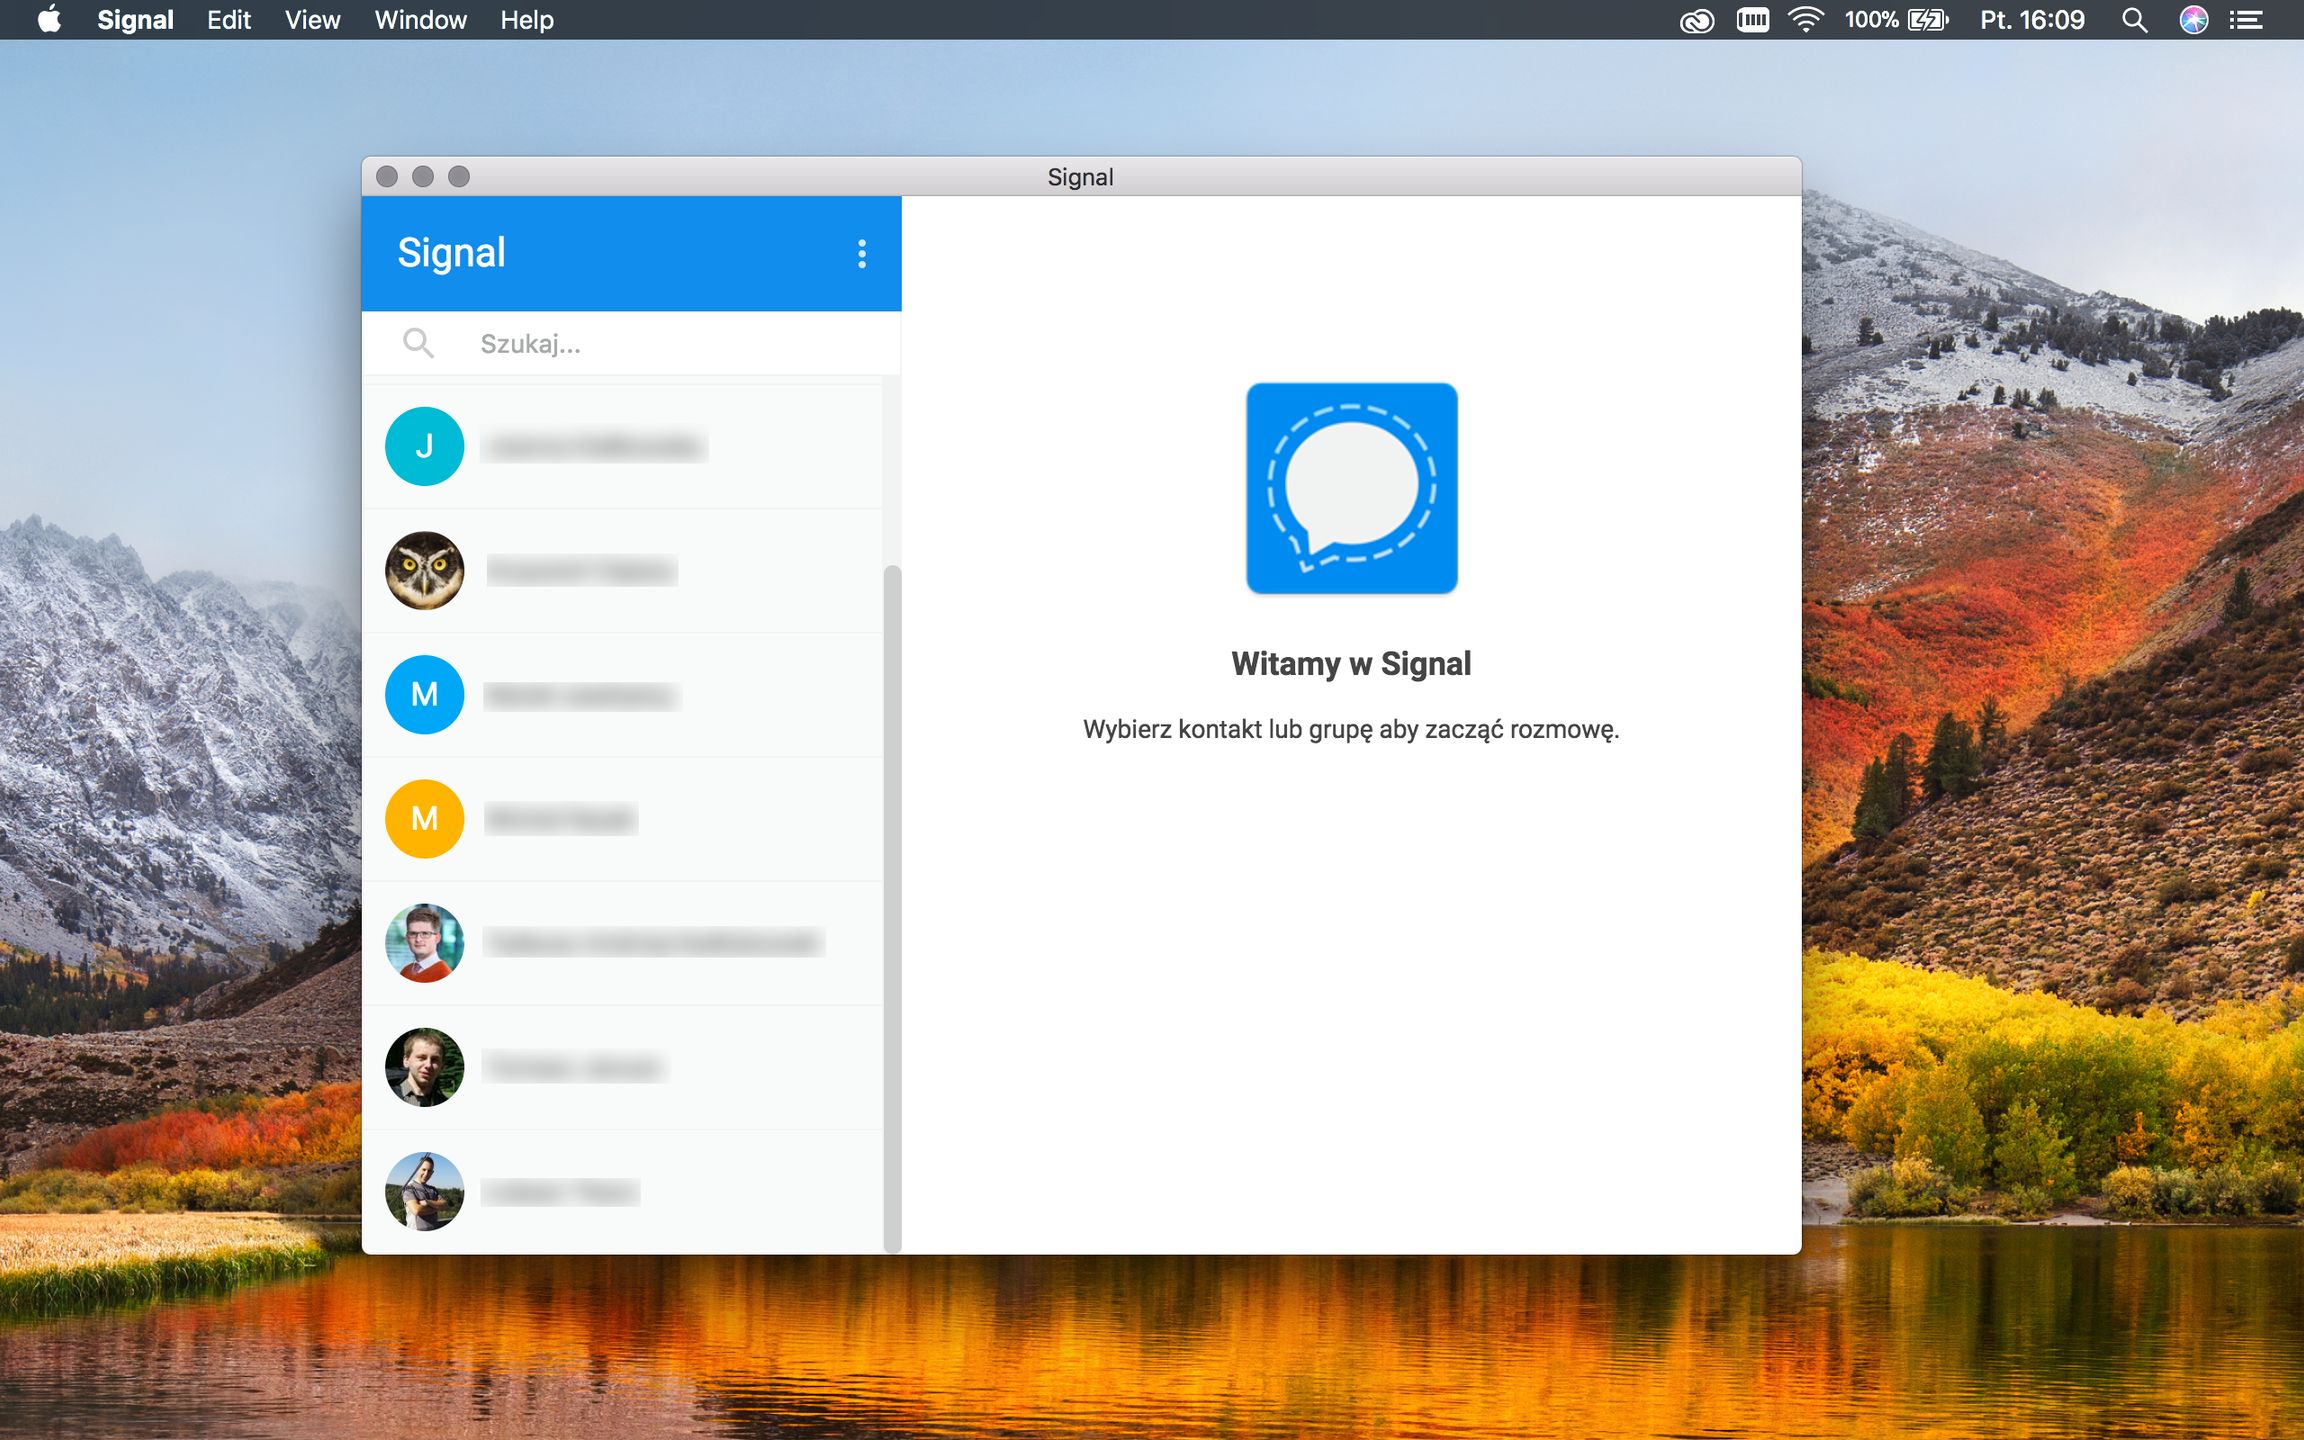Click the large Signal logo icon
The height and width of the screenshot is (1440, 2304).
(x=1351, y=488)
